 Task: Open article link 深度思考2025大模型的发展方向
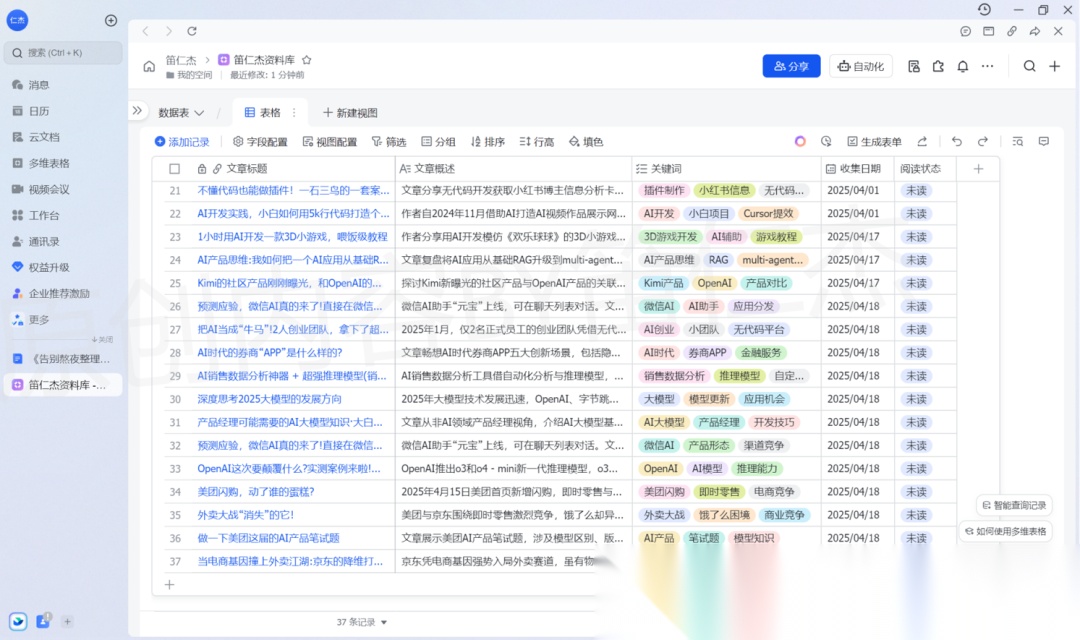tap(269, 399)
